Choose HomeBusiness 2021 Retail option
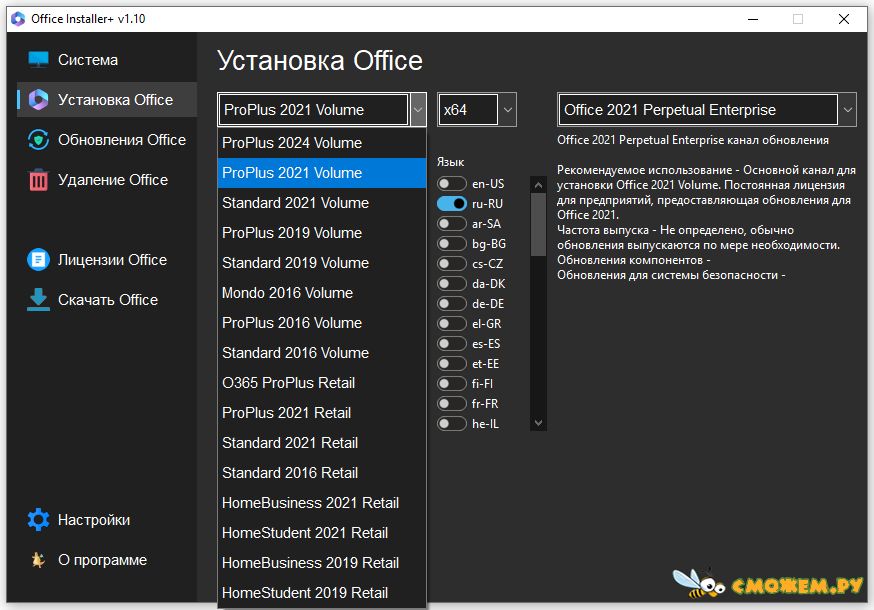This screenshot has height=610, width=874. pyautogui.click(x=322, y=503)
